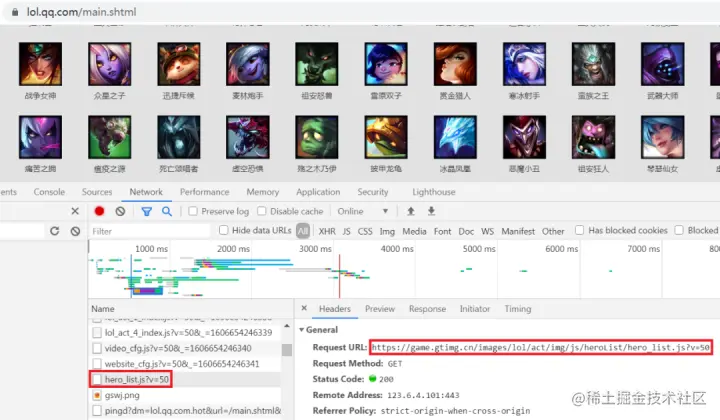Select the Initiator tab

pos(475,309)
